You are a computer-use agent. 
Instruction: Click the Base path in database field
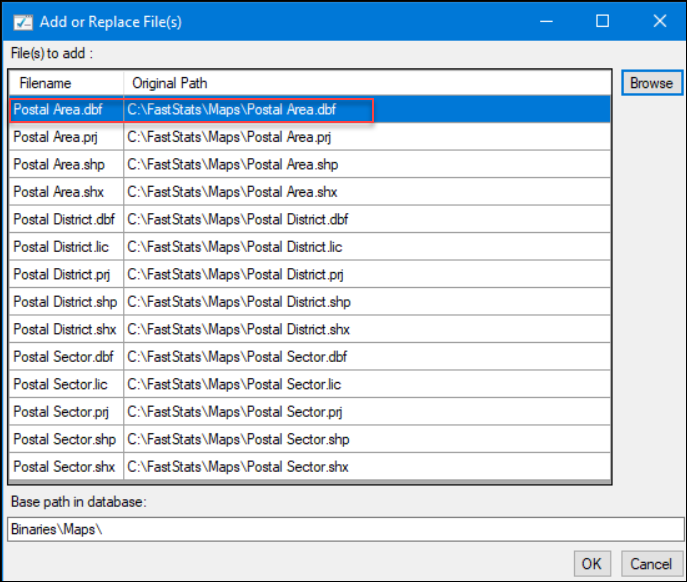point(345,529)
